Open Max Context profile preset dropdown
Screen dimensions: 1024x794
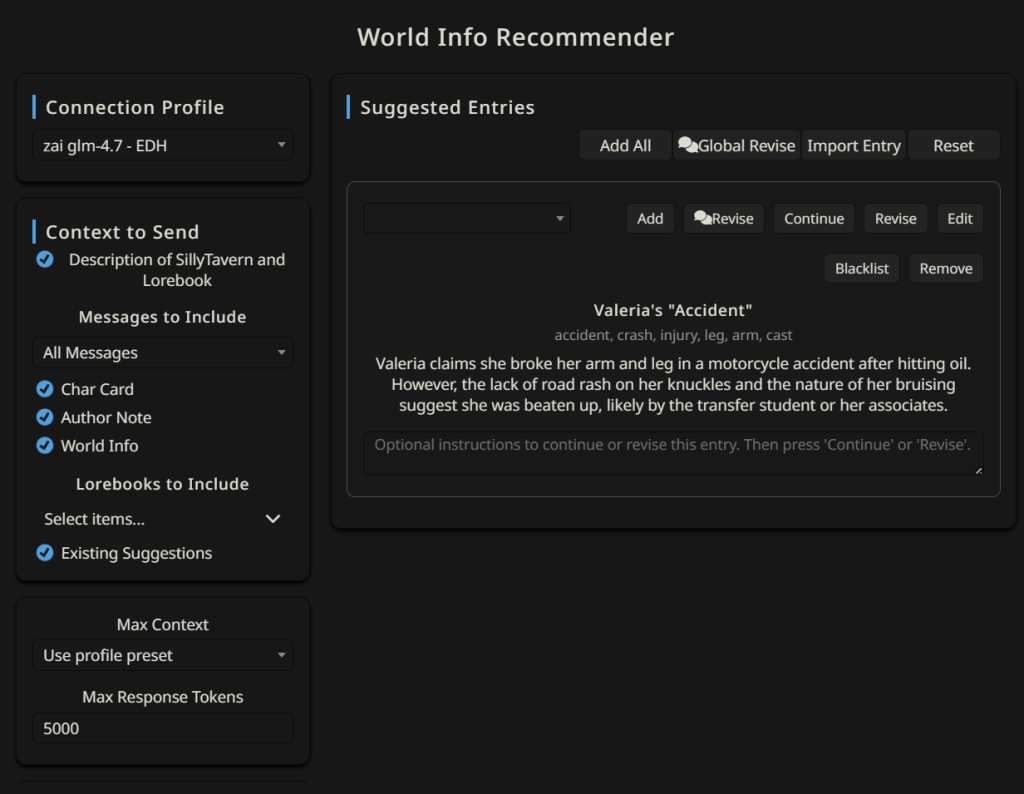[x=163, y=656]
